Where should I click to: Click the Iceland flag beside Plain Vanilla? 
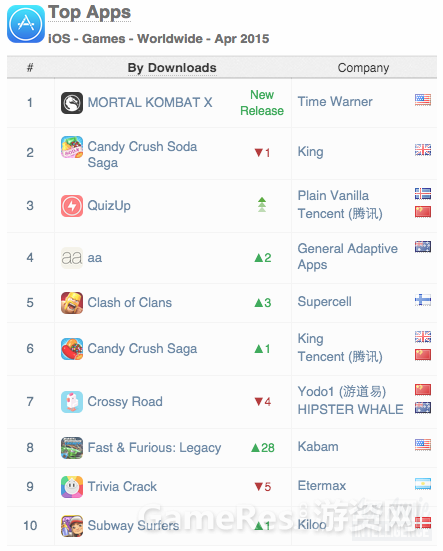[x=423, y=194]
